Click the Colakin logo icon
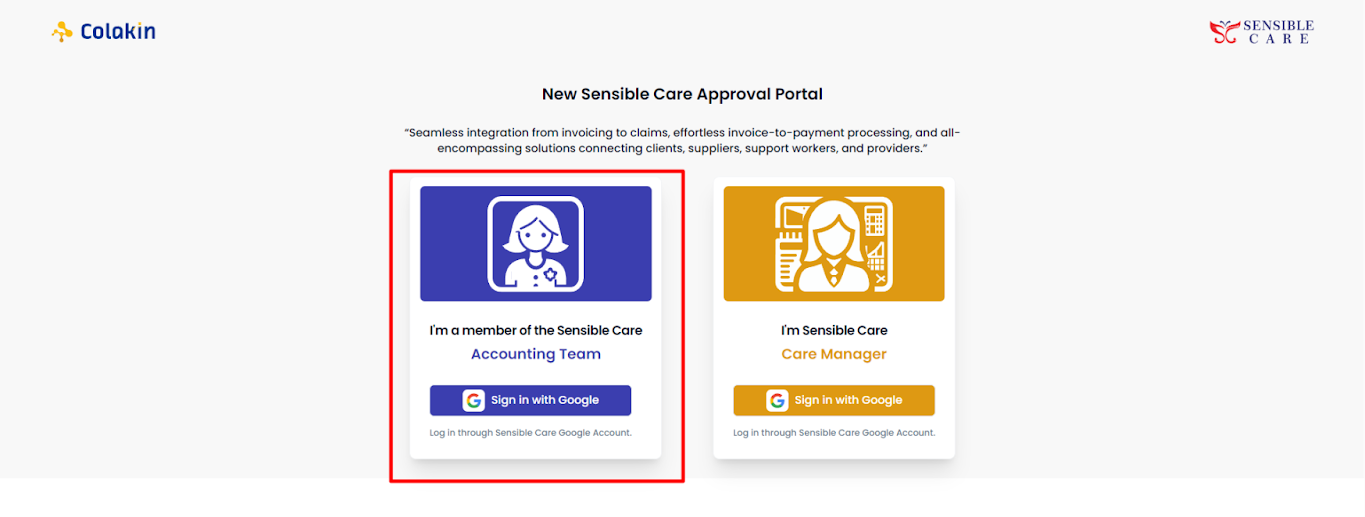Viewport: 1365px width, 517px height. [x=62, y=32]
